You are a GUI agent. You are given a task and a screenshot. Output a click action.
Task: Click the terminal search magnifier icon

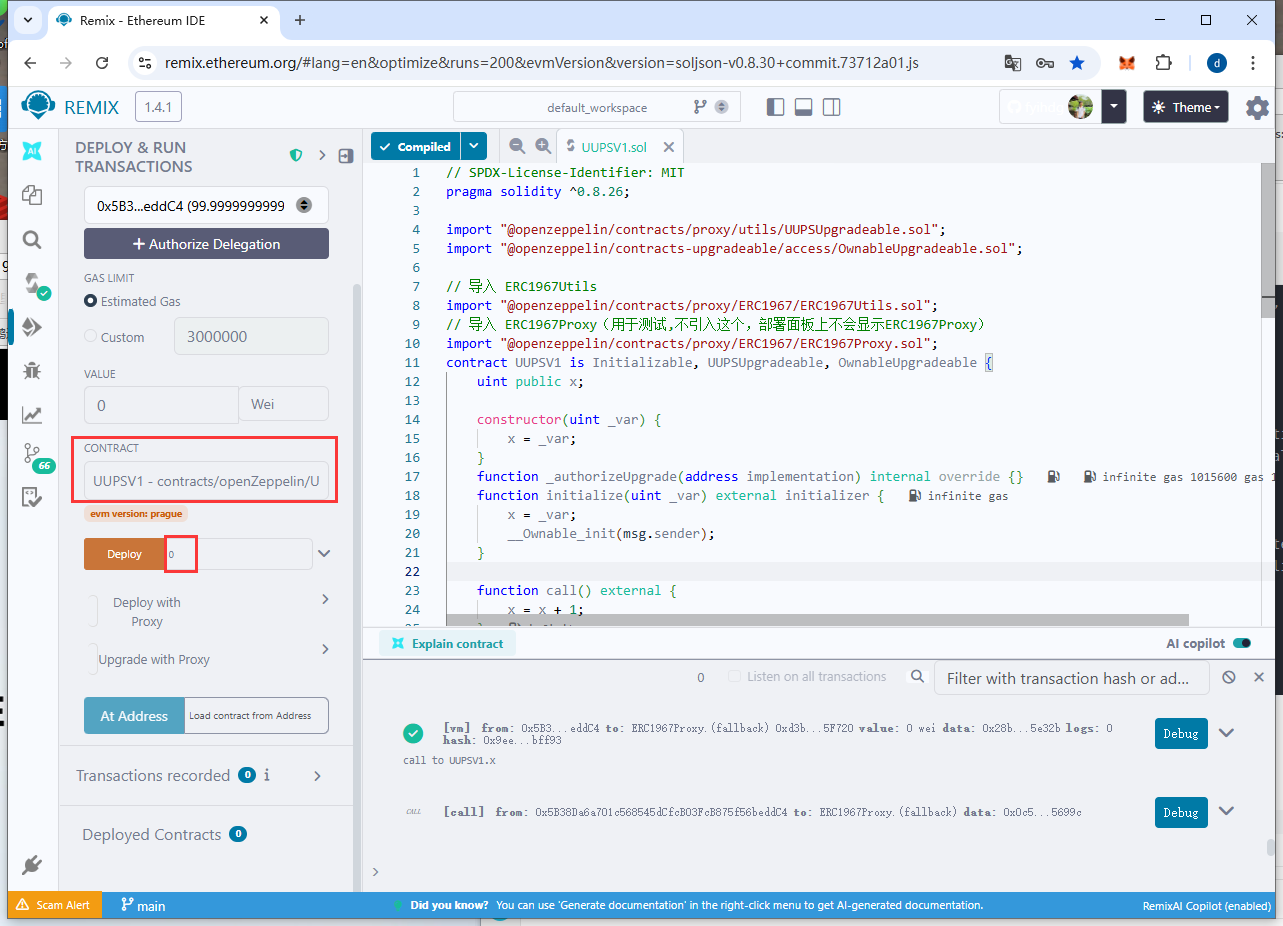[917, 677]
